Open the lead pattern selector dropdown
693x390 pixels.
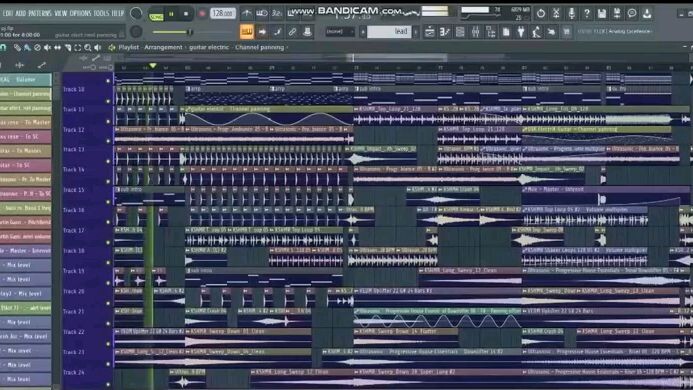pyautogui.click(x=389, y=31)
